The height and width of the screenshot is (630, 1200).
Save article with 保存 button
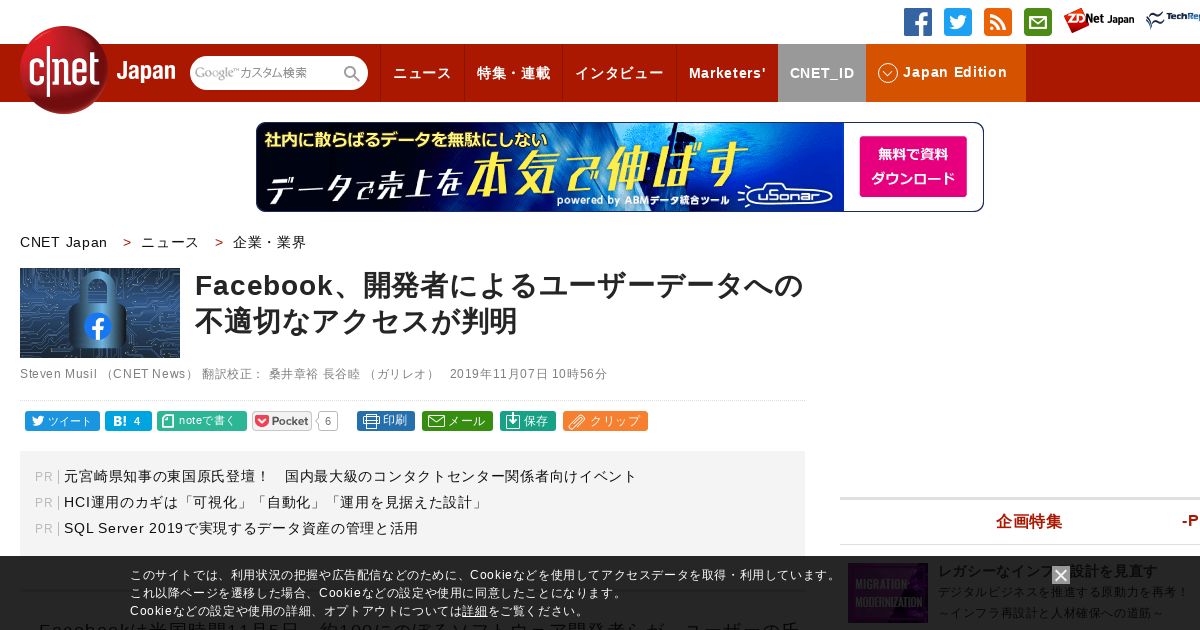528,421
